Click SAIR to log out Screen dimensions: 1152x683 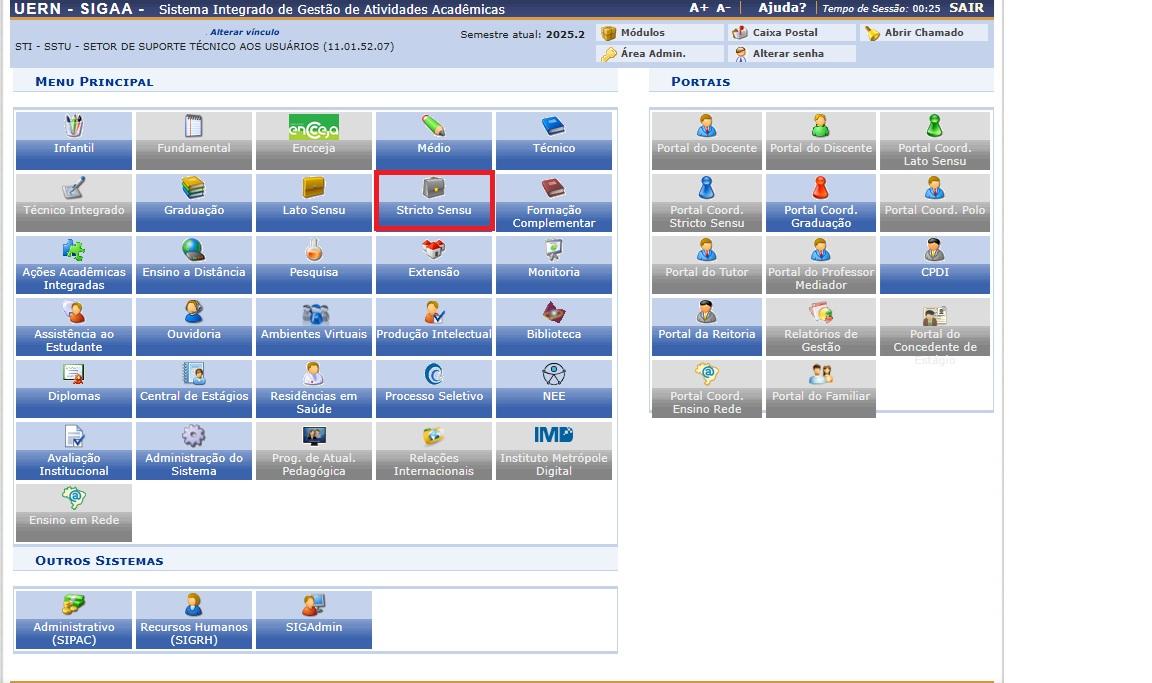pyautogui.click(x=966, y=8)
